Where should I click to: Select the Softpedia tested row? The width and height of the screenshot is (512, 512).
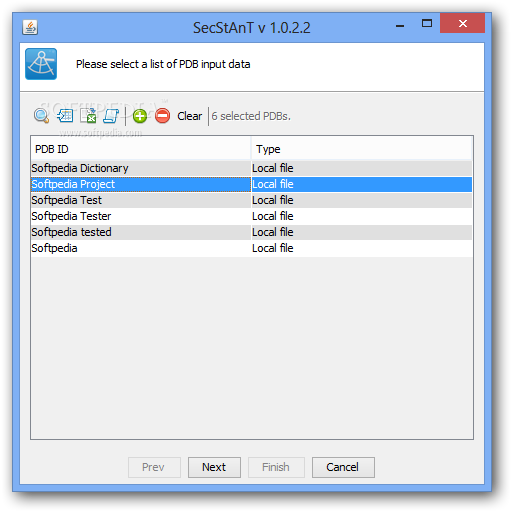point(252,232)
